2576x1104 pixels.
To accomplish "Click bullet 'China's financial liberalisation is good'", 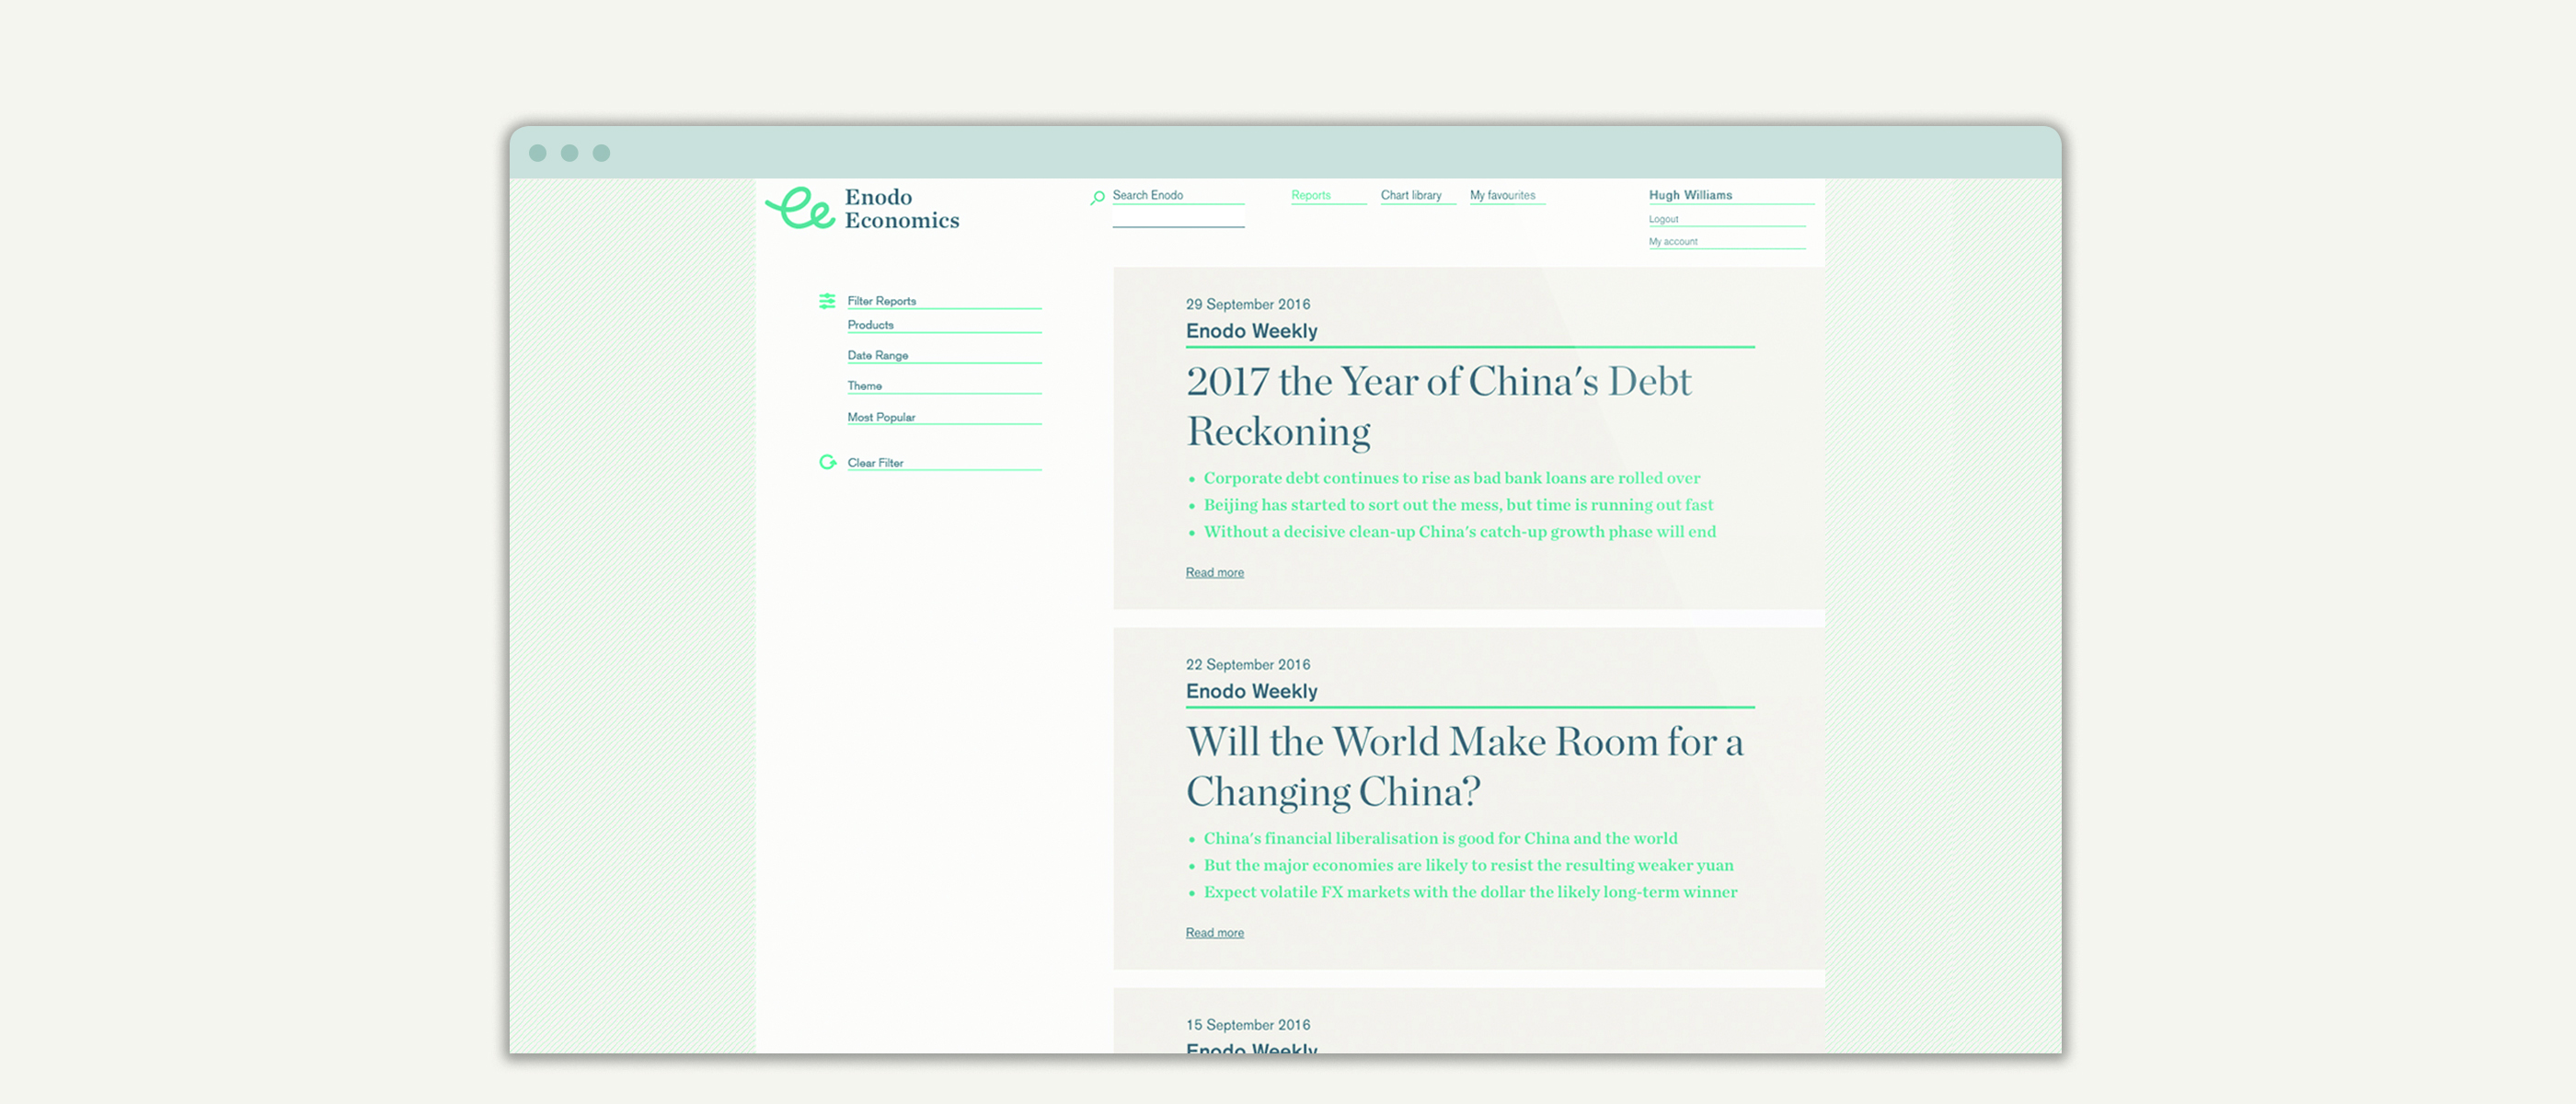I will 1440,838.
